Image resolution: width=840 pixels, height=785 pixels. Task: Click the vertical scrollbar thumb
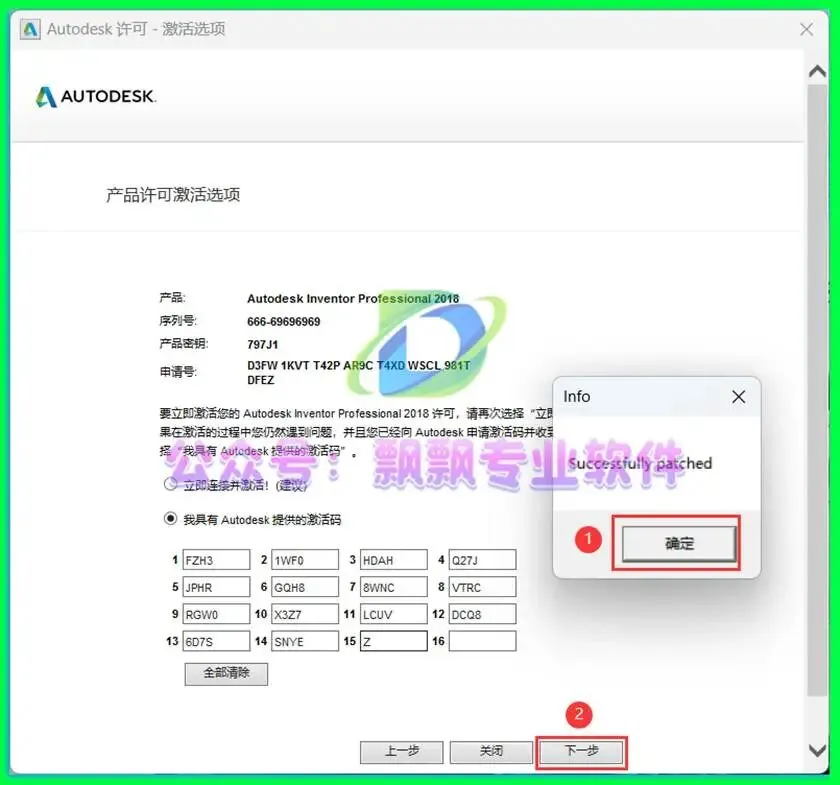point(817,390)
